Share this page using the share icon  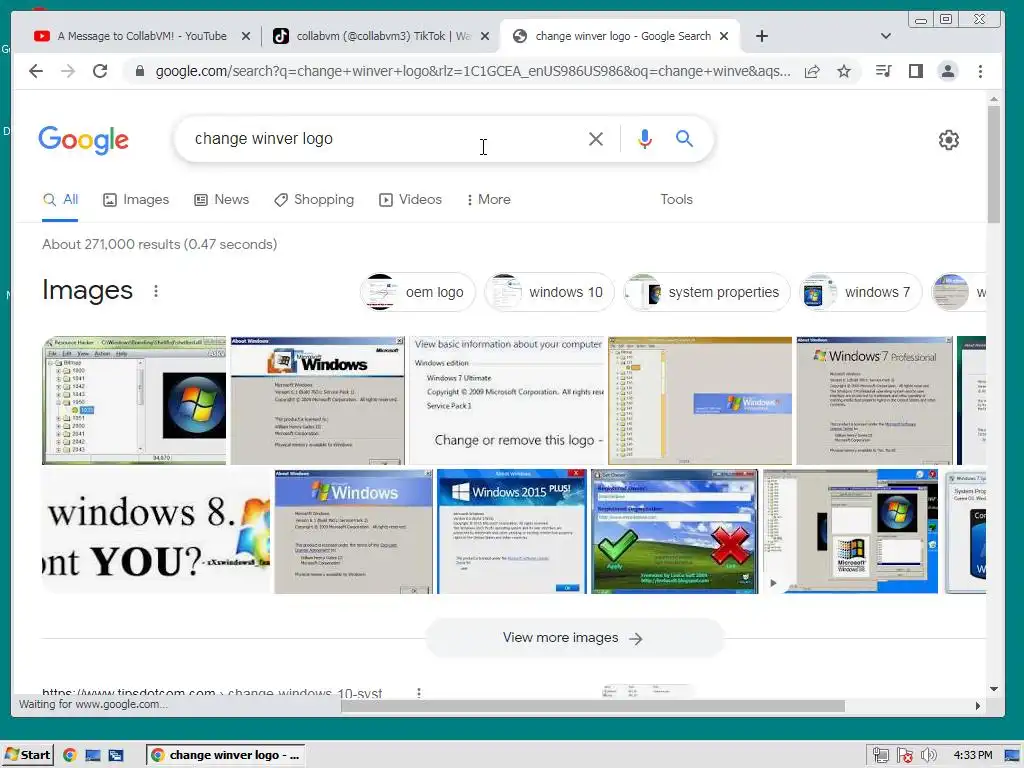[x=812, y=71]
